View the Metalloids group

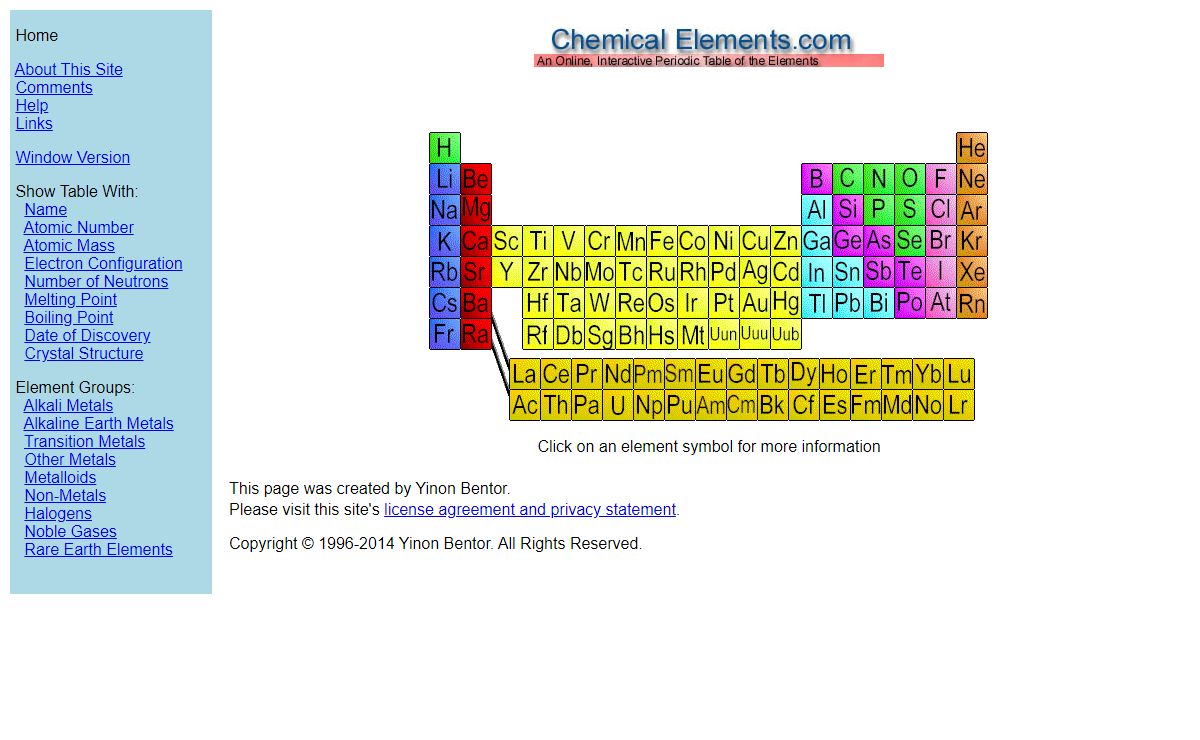pyautogui.click(x=61, y=478)
